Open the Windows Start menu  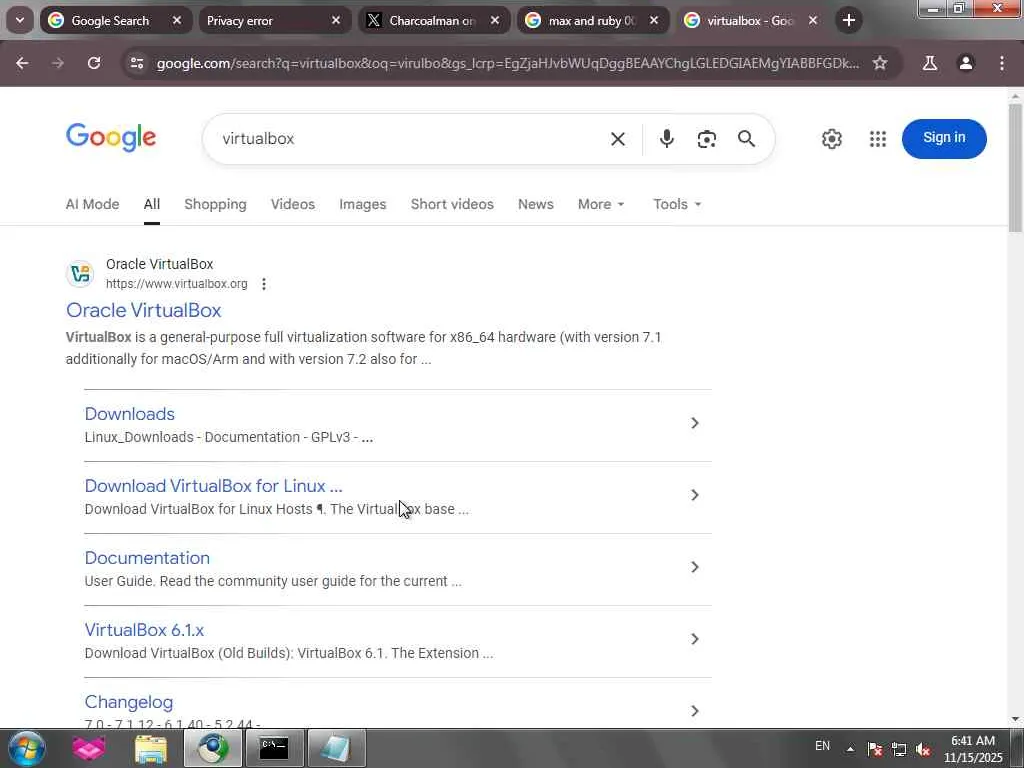click(26, 748)
